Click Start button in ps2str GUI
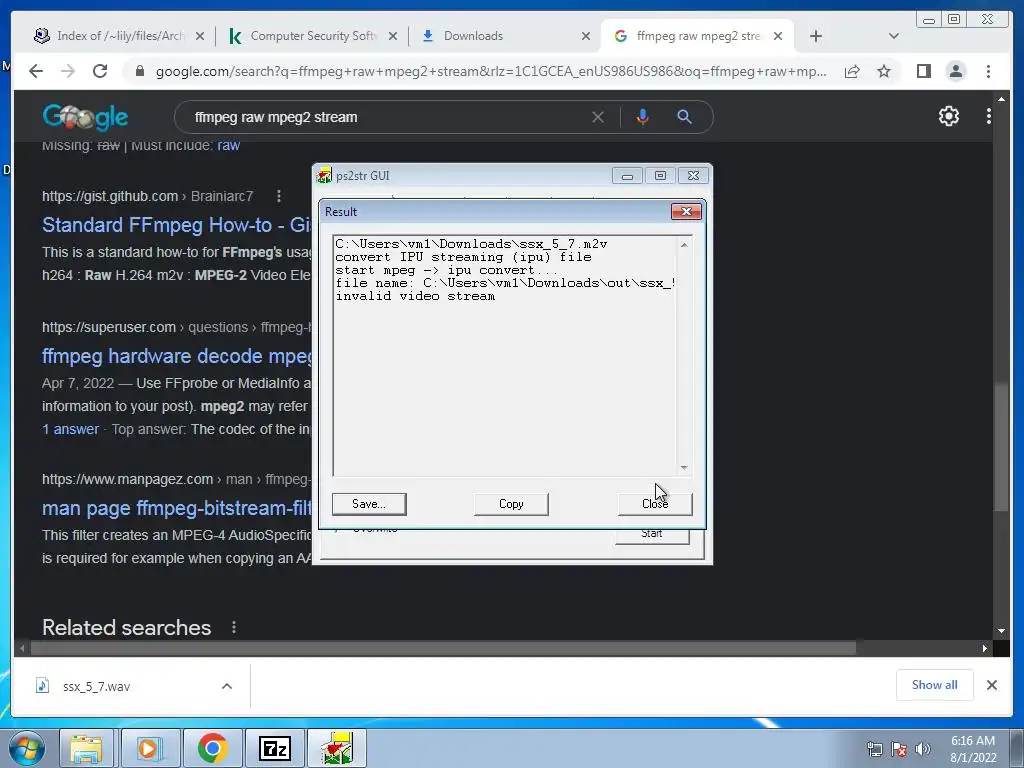The height and width of the screenshot is (768, 1024). point(652,534)
